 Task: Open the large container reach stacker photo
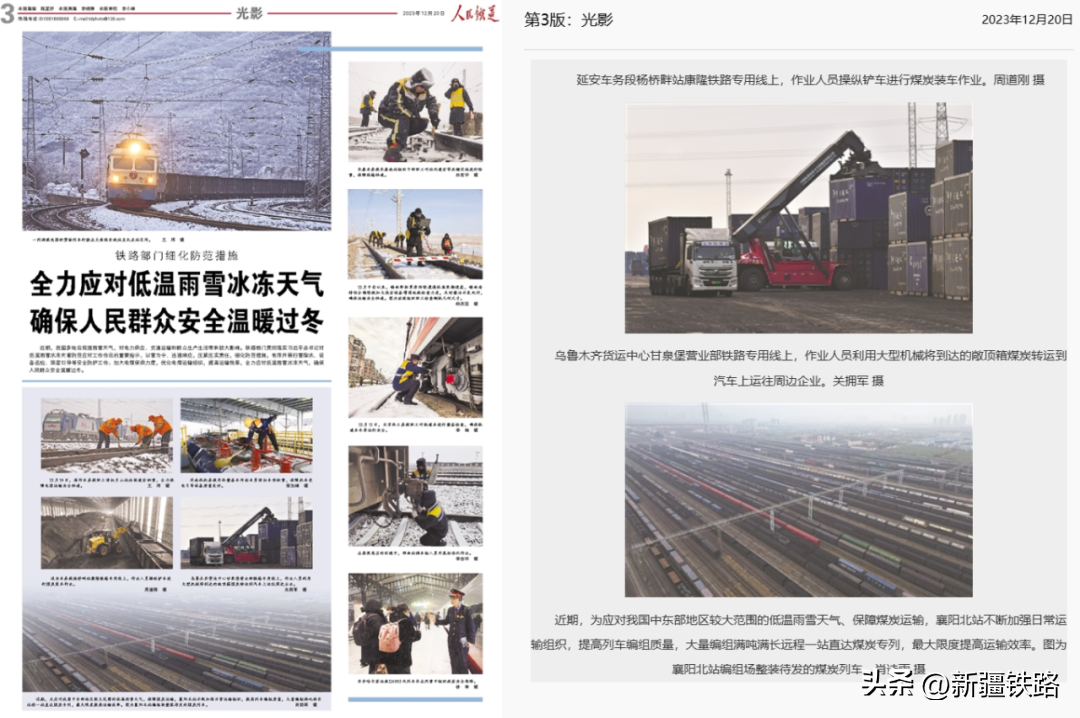click(798, 218)
